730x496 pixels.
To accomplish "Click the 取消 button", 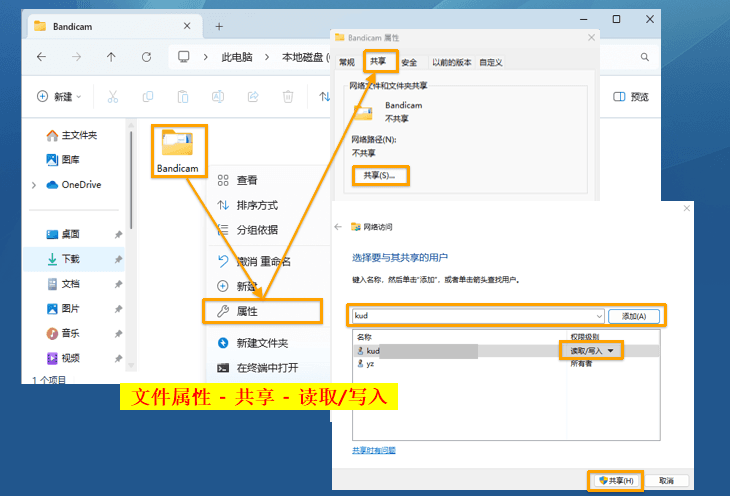I will [666, 481].
